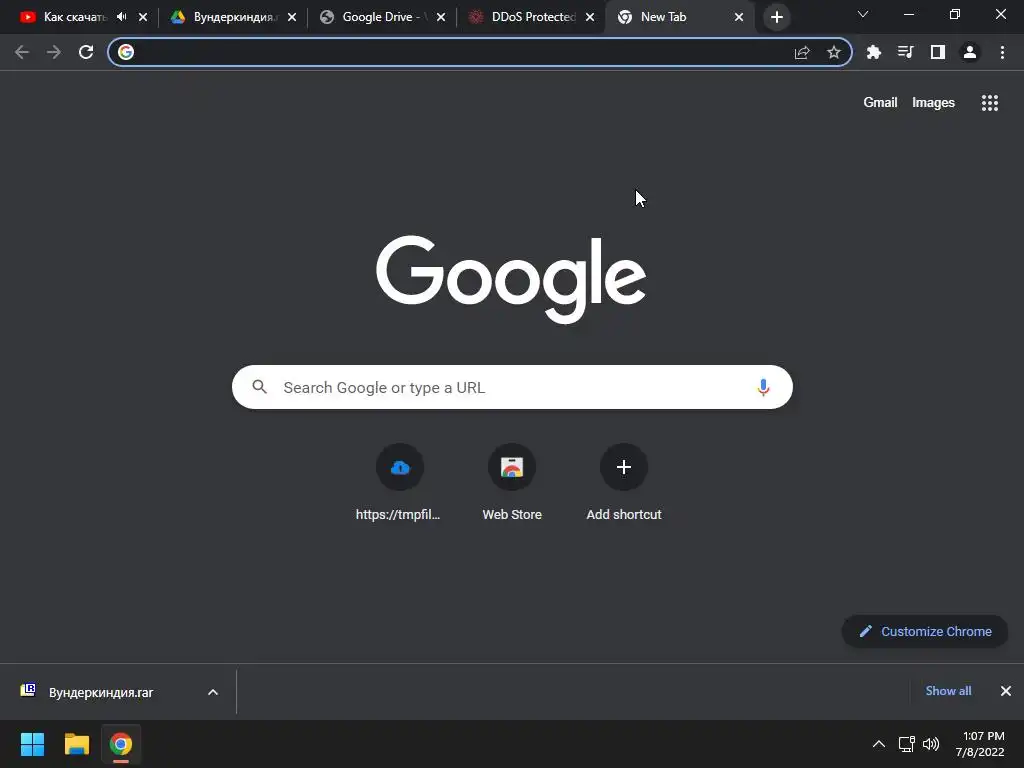Screen dimensions: 1024x768
Task: Open the tmpfil shortcut tile
Action: [x=400, y=483]
